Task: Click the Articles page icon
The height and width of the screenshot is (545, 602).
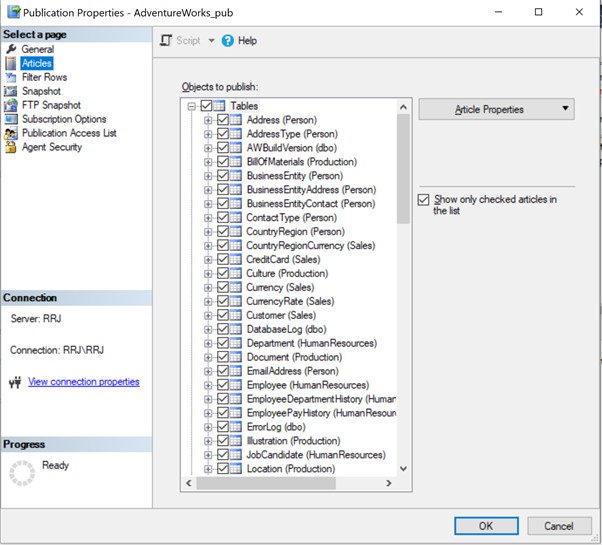Action: pyautogui.click(x=11, y=63)
